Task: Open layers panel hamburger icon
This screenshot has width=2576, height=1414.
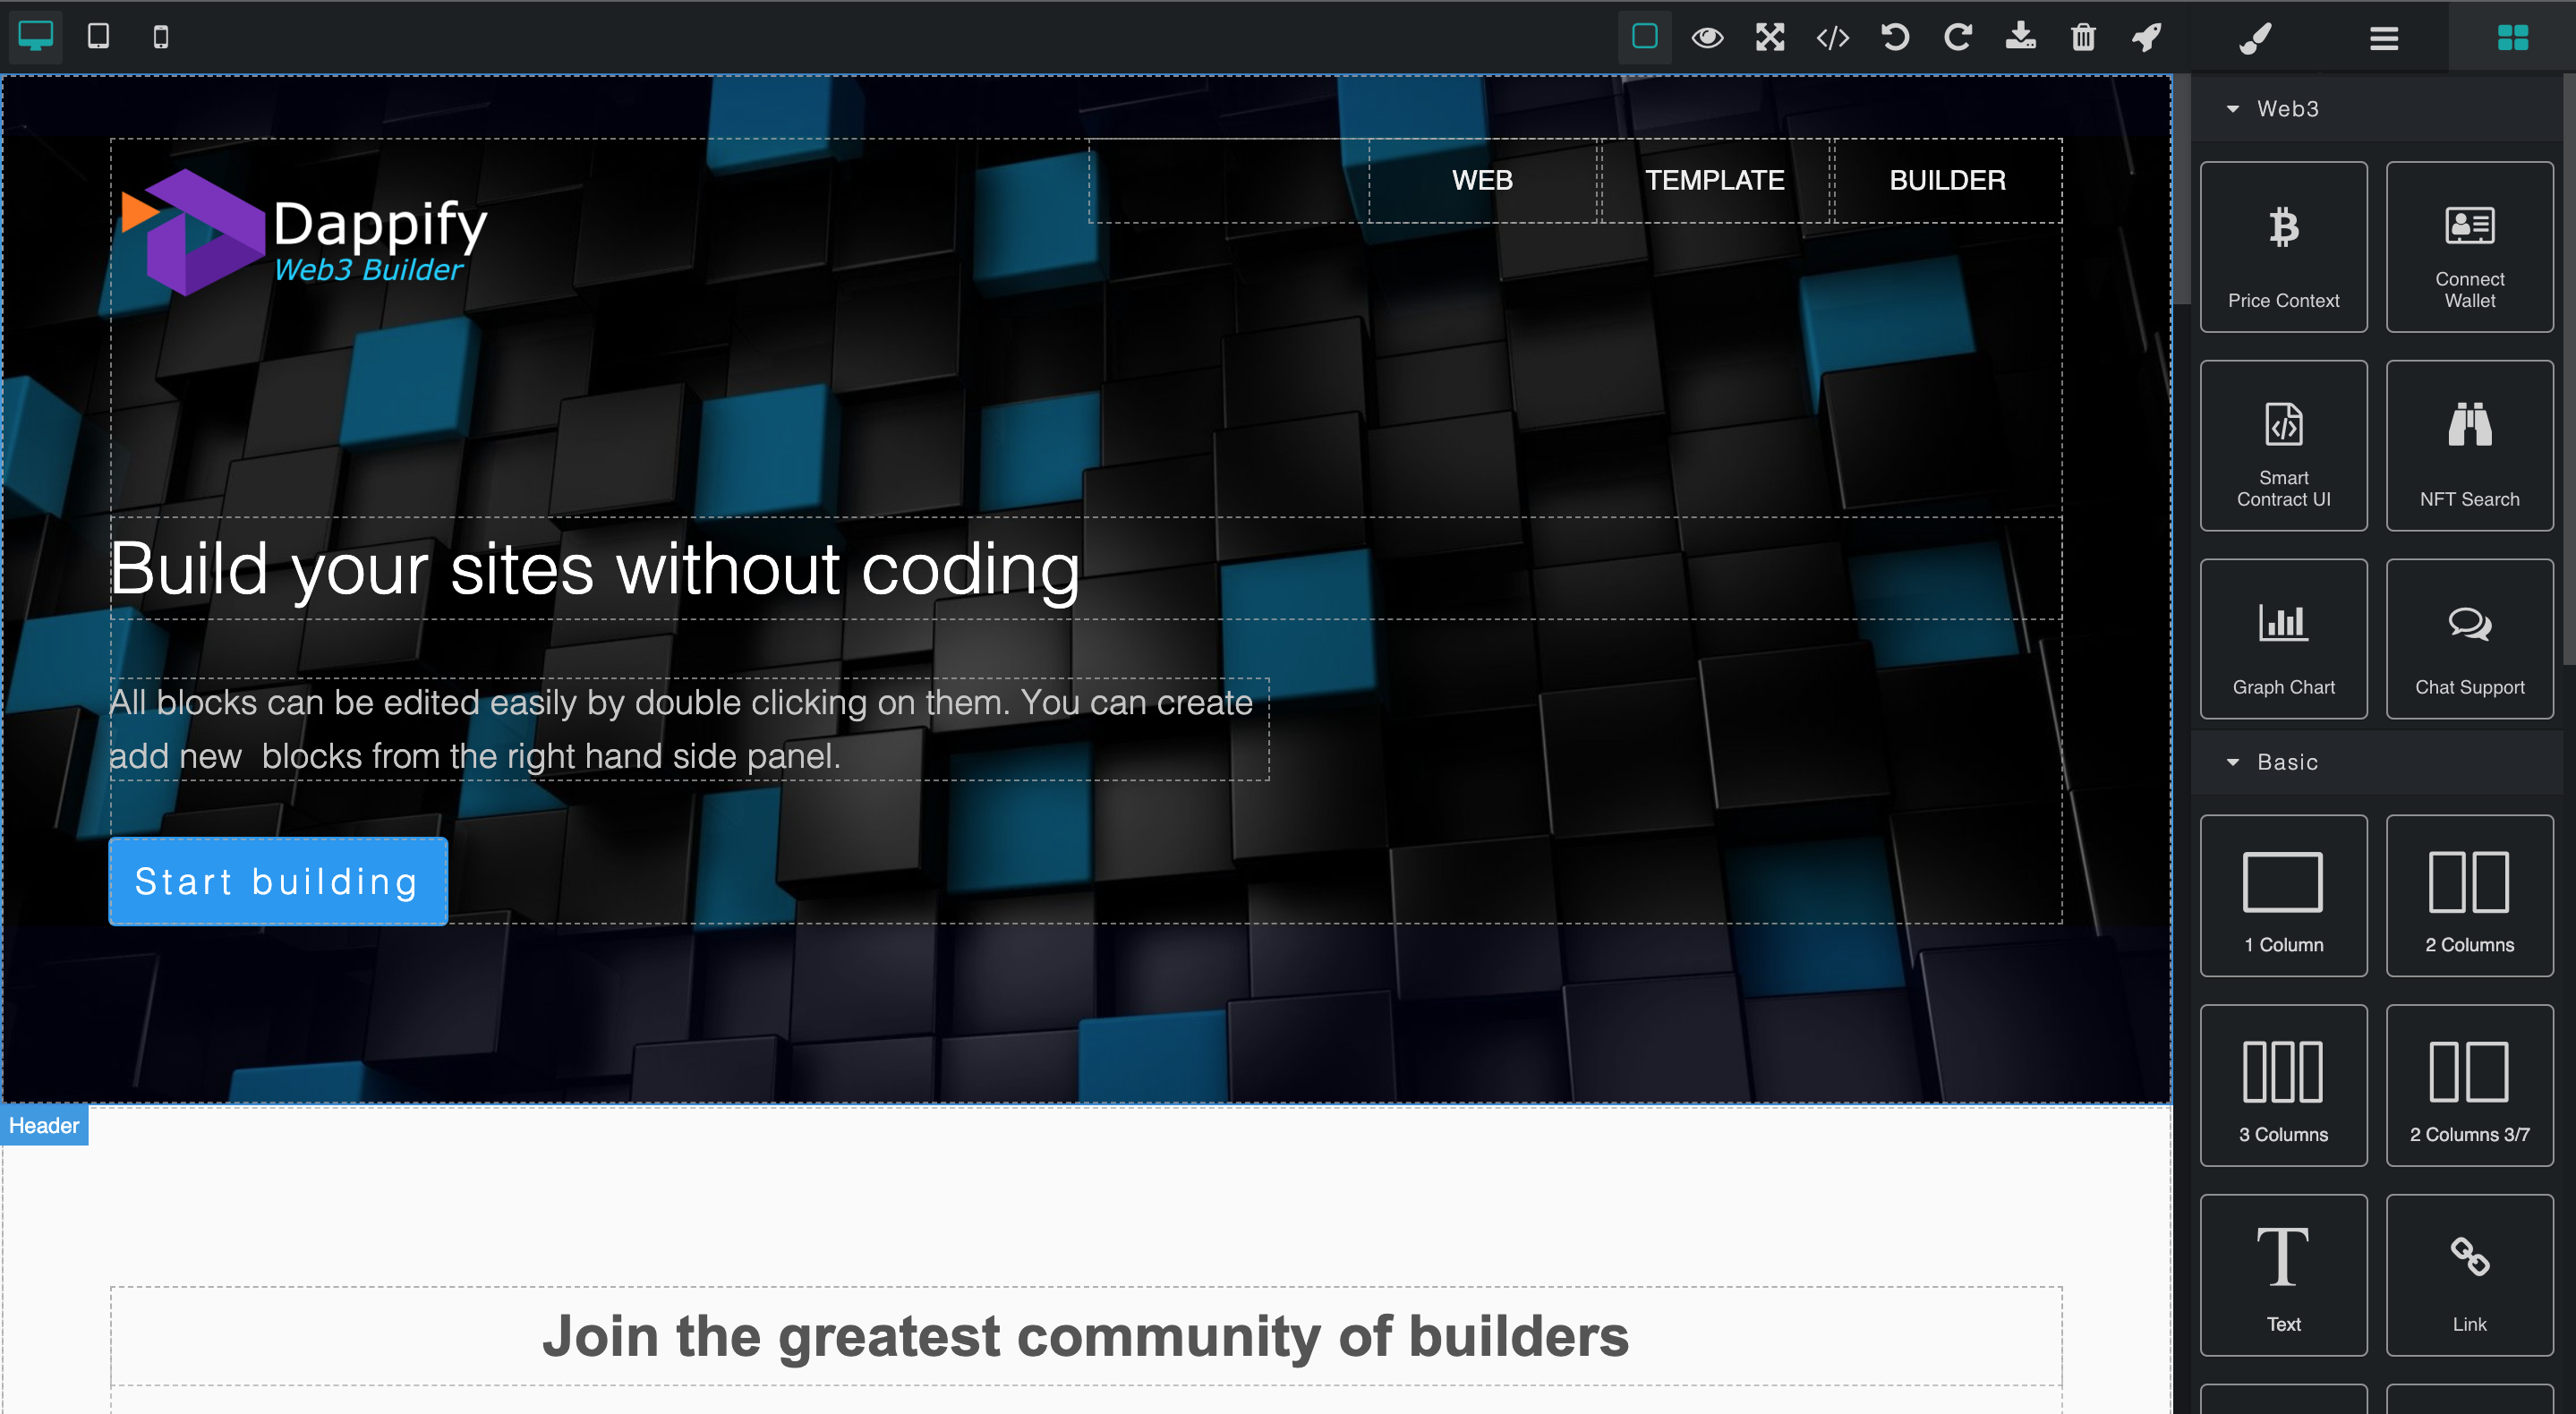Action: pos(2384,37)
